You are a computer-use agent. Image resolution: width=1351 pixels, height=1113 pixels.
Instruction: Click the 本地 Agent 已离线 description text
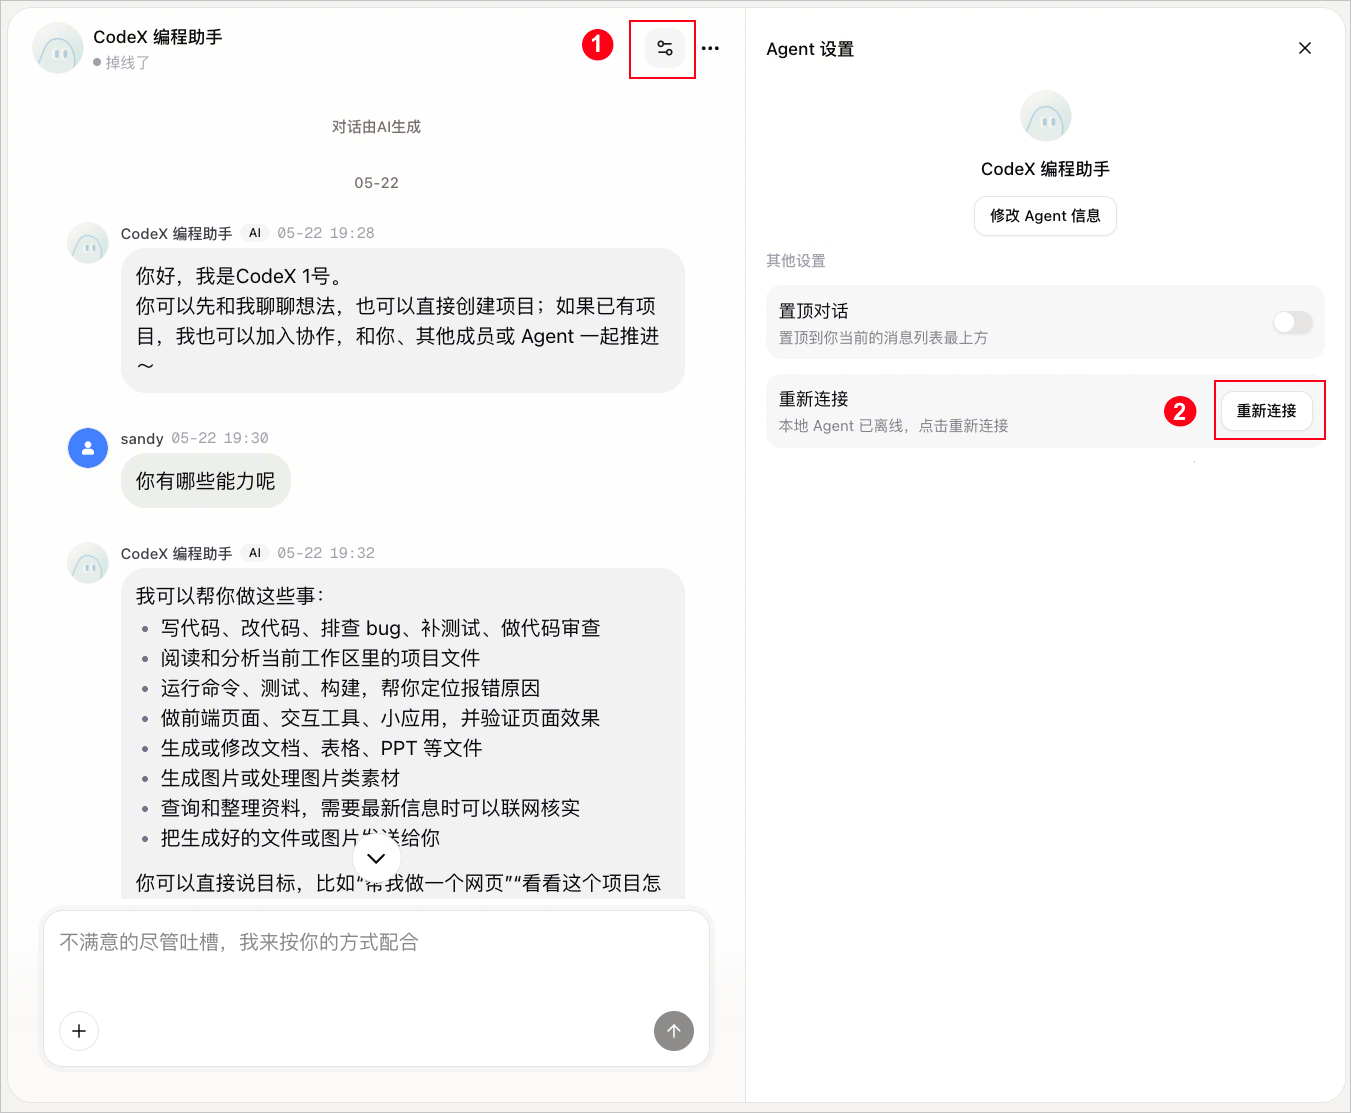tap(893, 426)
